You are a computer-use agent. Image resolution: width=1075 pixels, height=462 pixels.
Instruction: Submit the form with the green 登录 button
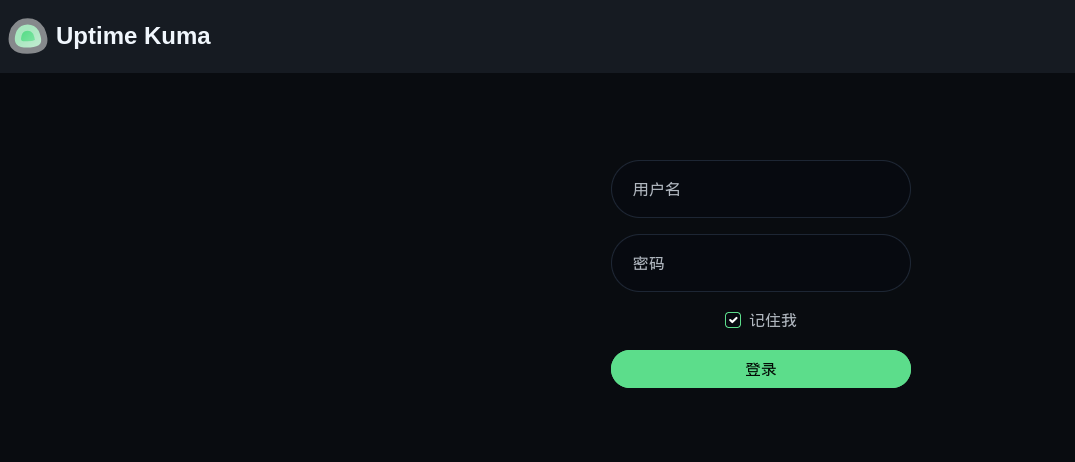click(x=760, y=369)
